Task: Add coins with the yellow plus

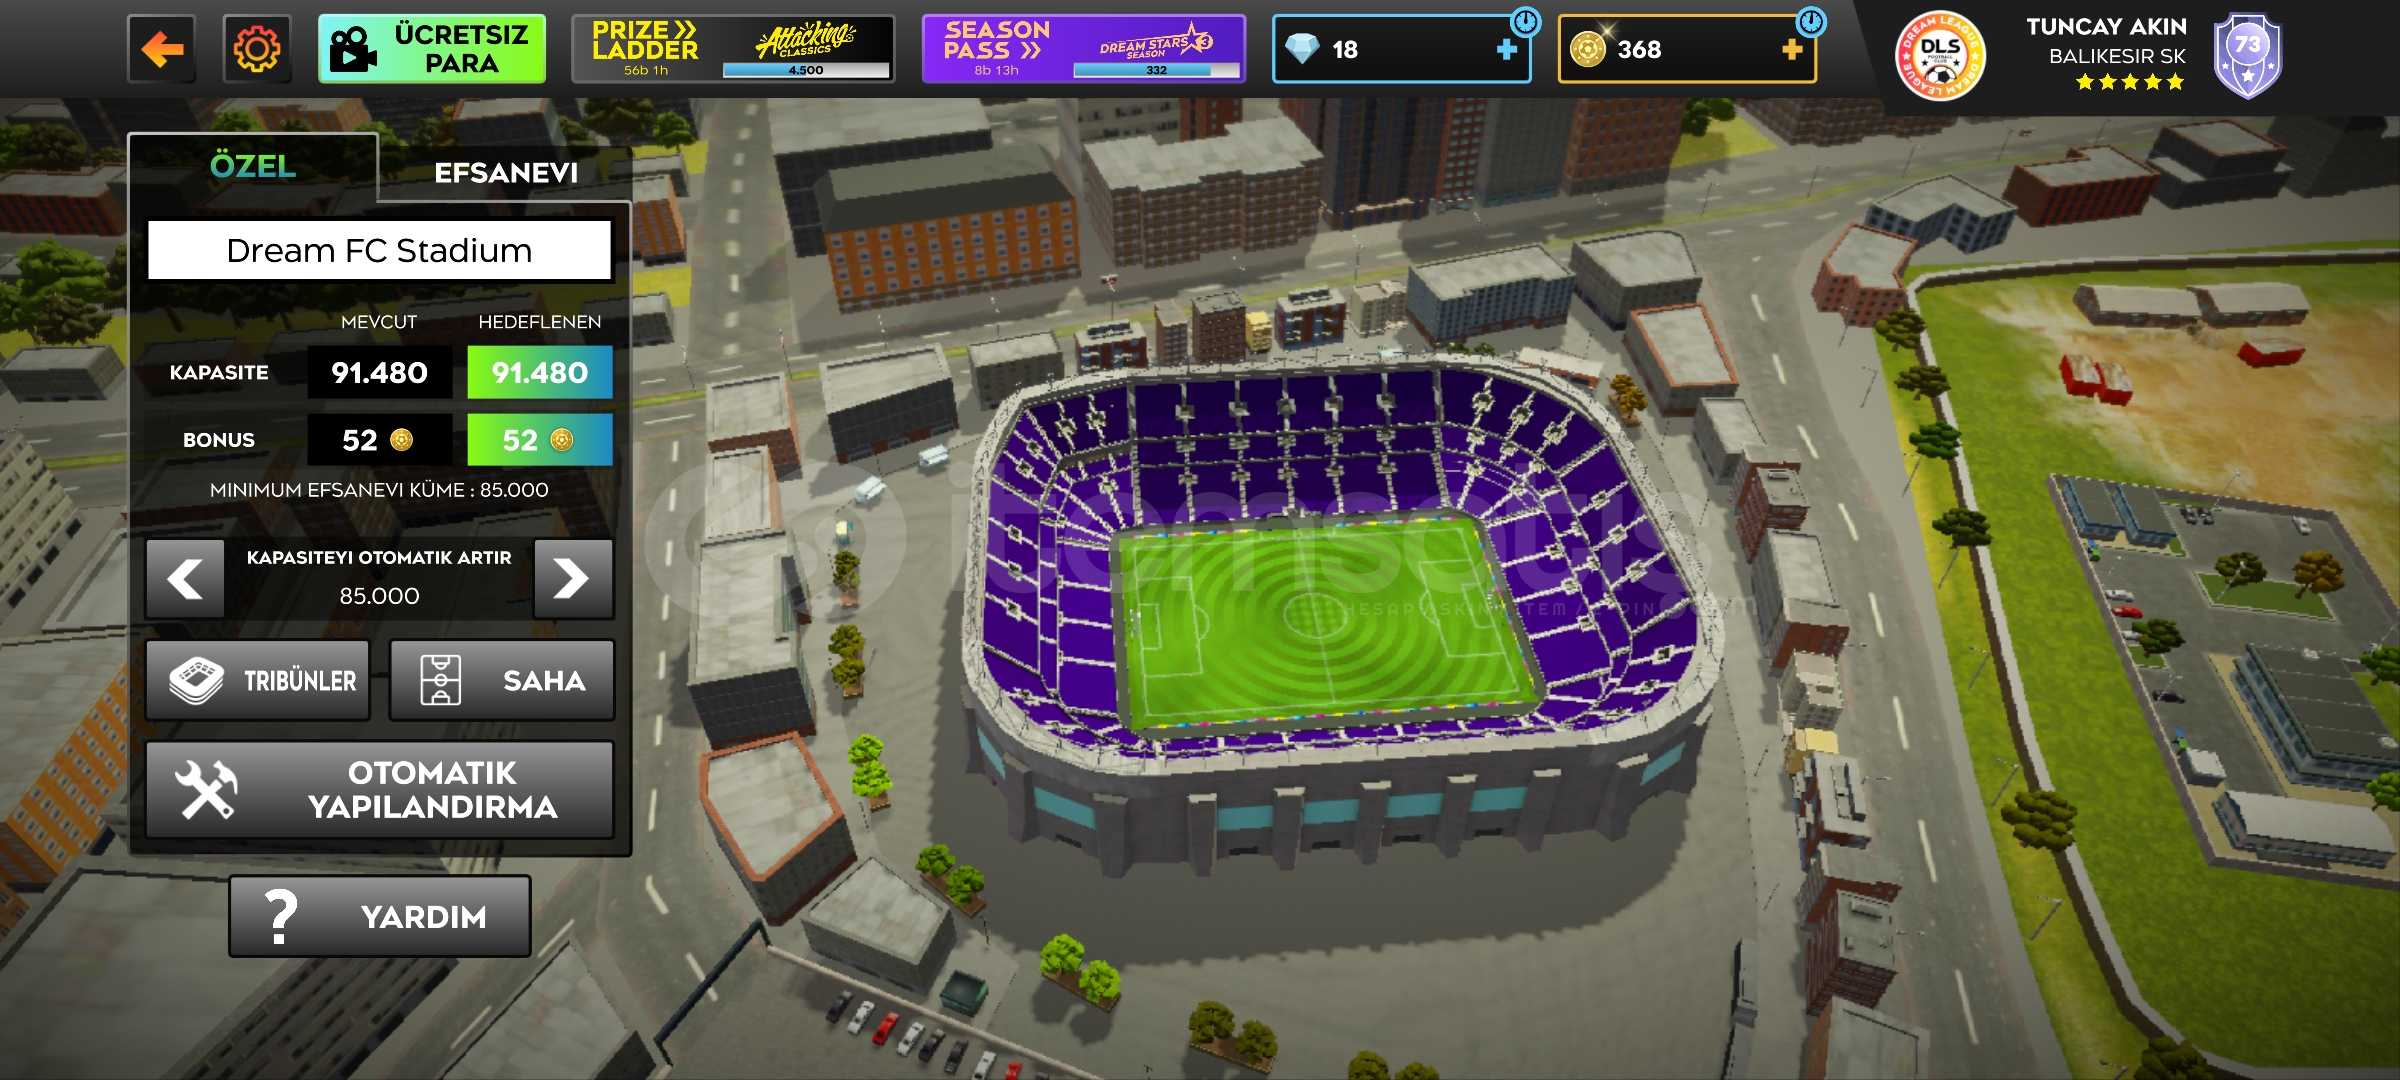Action: click(1792, 50)
